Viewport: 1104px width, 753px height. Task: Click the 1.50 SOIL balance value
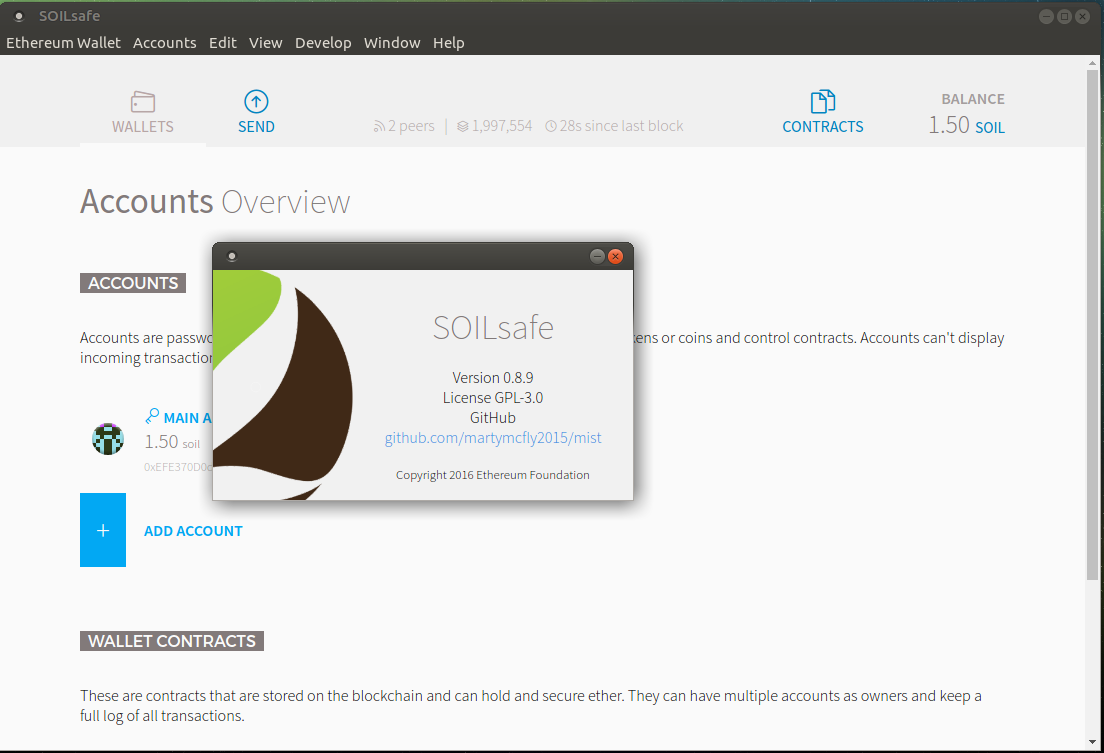[966, 125]
